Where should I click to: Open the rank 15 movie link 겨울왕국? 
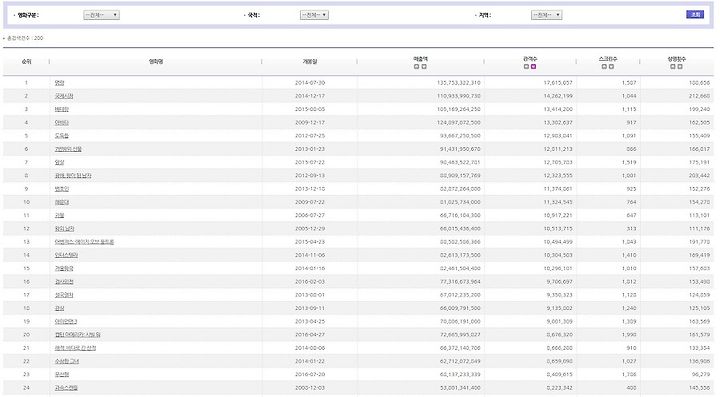point(64,268)
